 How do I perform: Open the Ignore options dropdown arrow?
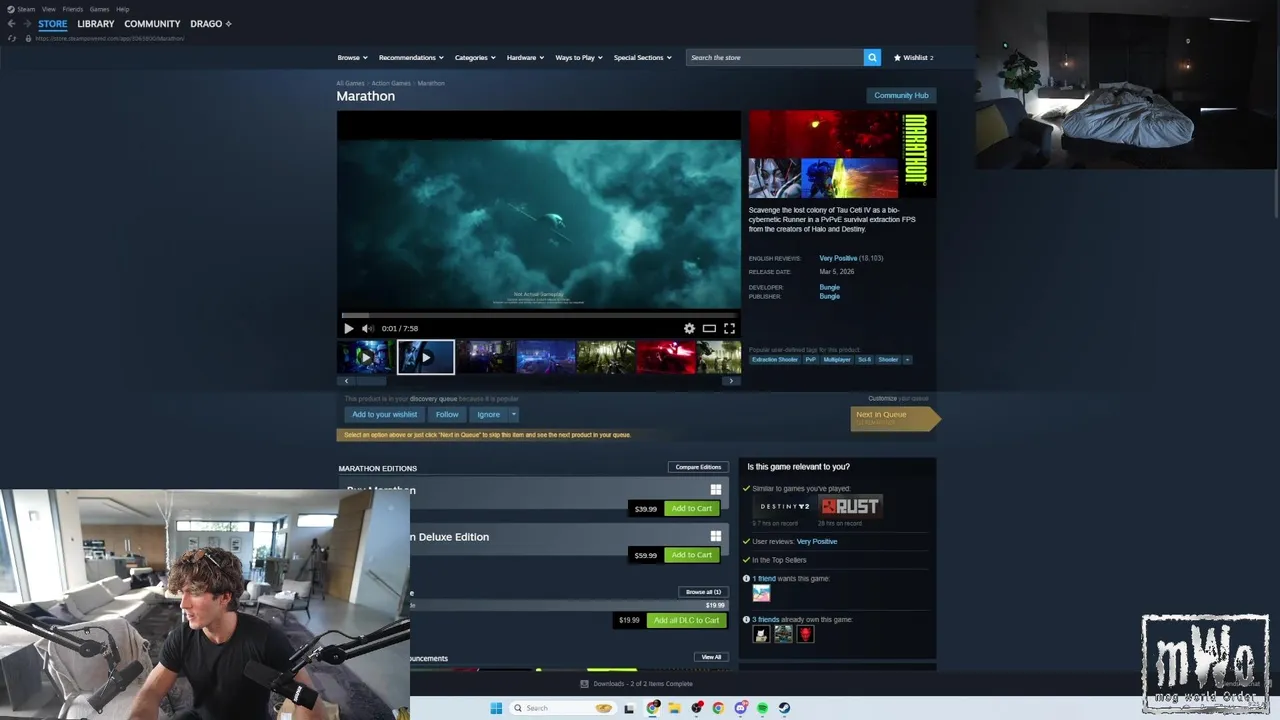point(514,414)
